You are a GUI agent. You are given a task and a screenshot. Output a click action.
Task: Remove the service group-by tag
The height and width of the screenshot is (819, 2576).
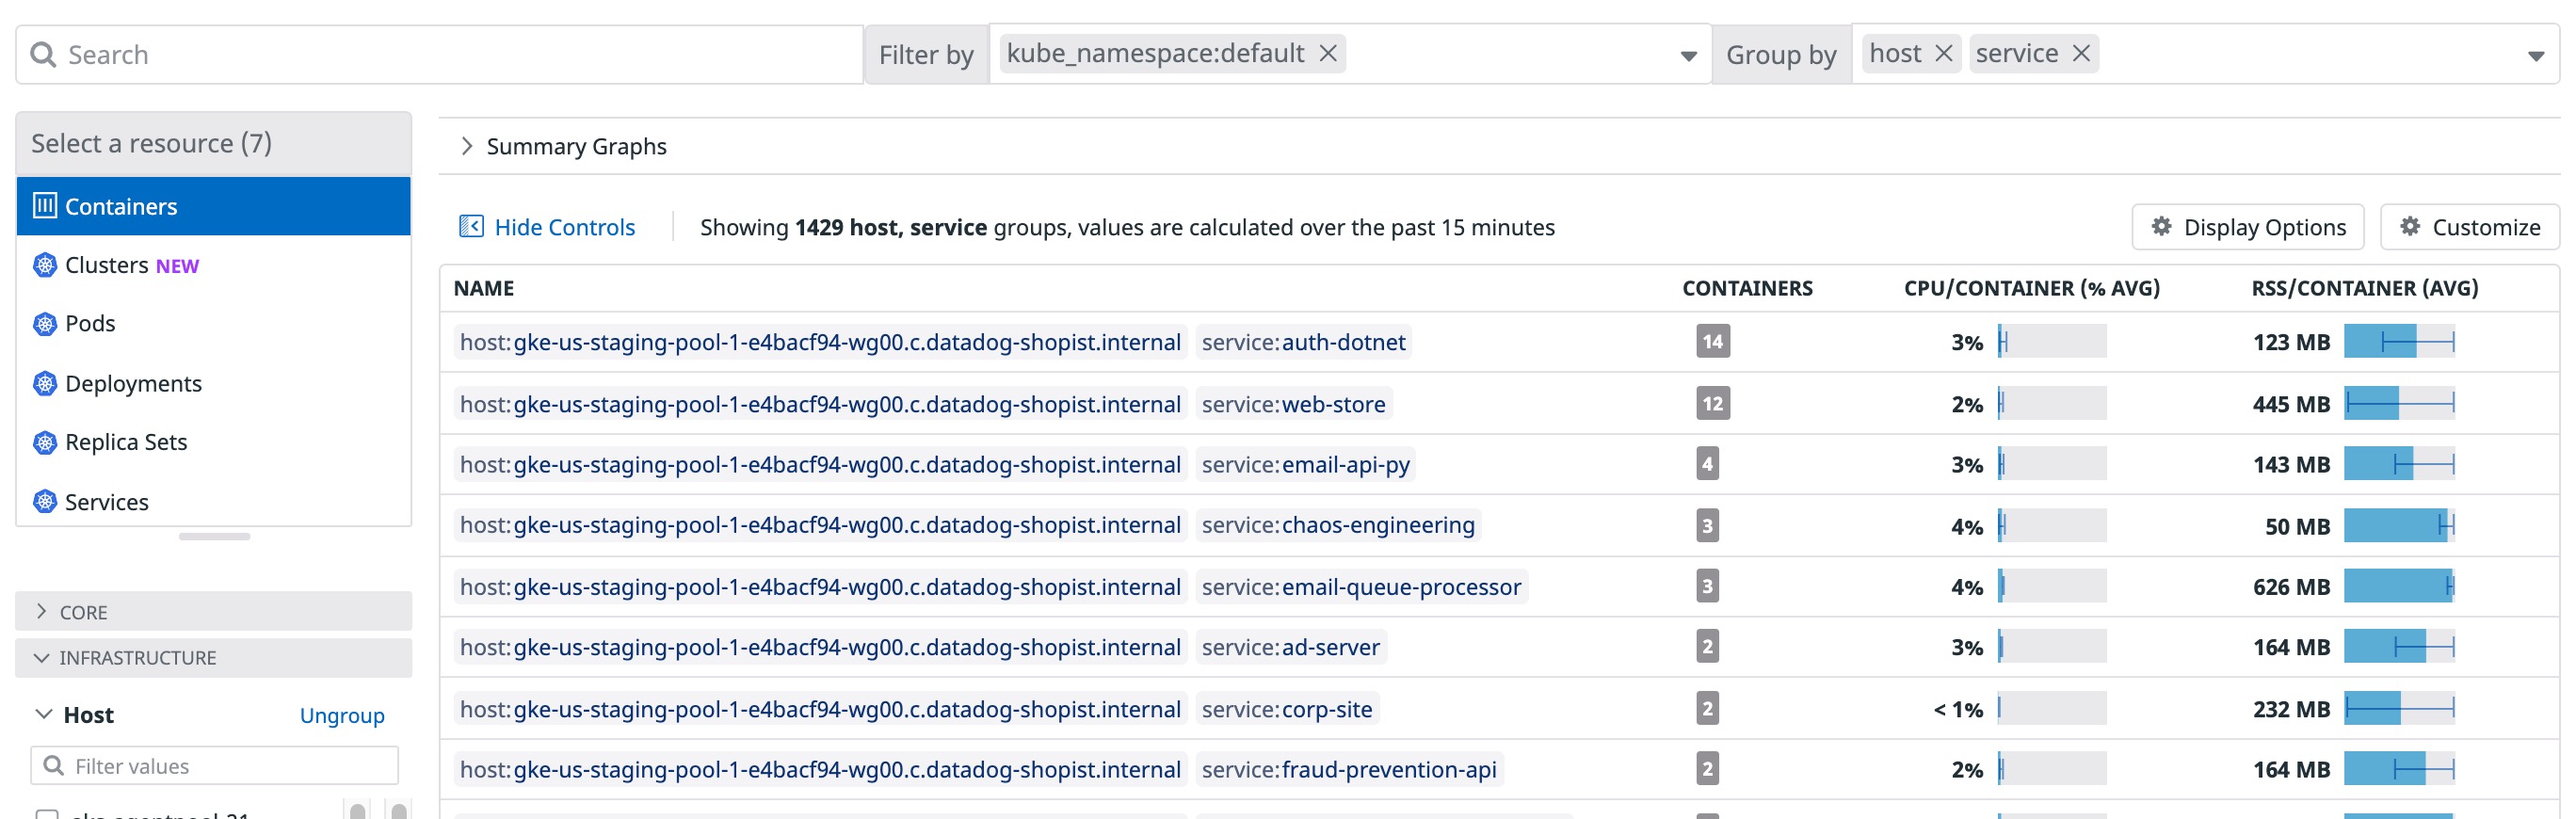(x=2081, y=53)
